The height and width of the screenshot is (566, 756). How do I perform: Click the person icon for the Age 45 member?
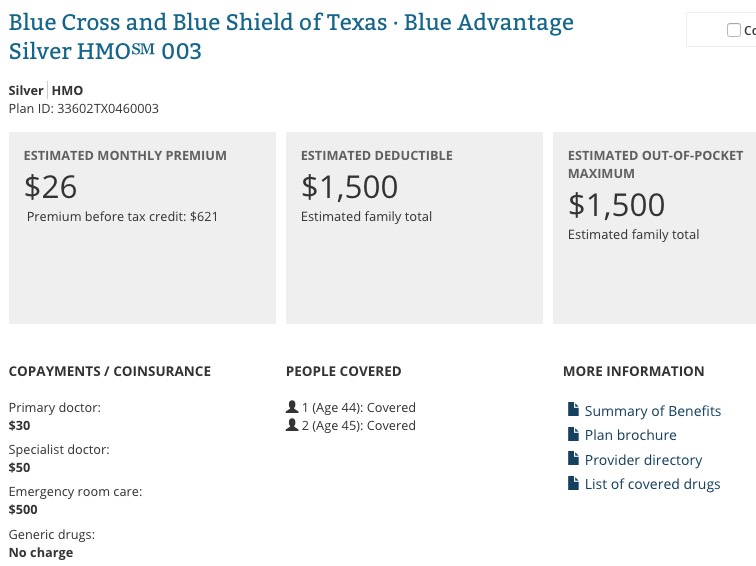pos(292,426)
